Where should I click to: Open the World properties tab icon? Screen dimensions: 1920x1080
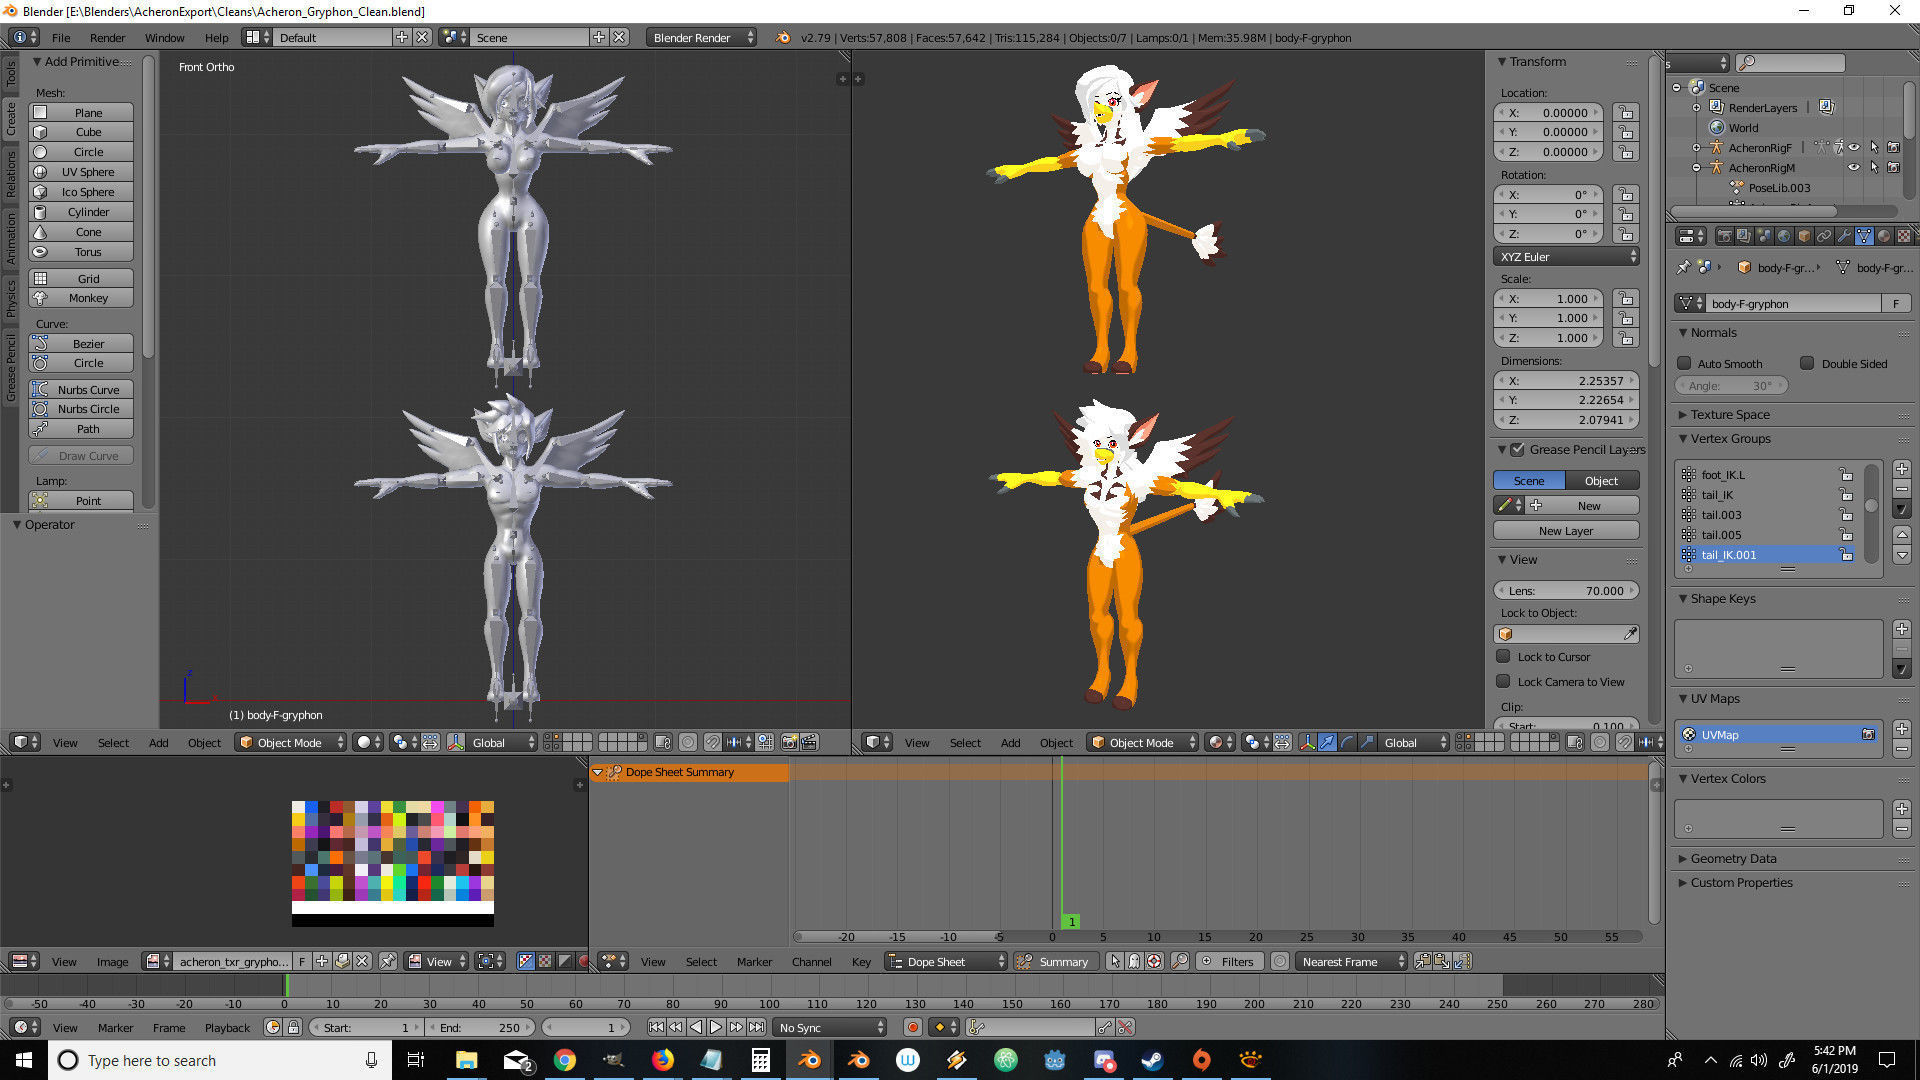[1784, 236]
